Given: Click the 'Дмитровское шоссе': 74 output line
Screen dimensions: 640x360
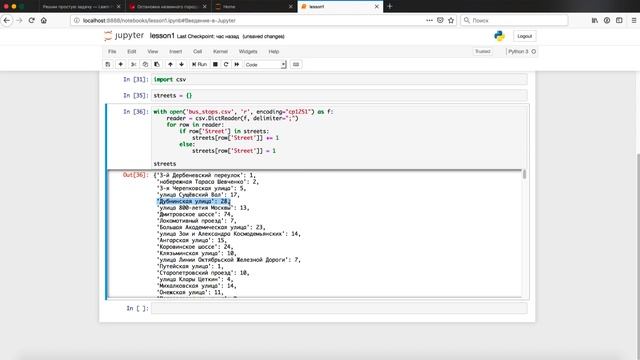Looking at the screenshot, I should (195, 214).
